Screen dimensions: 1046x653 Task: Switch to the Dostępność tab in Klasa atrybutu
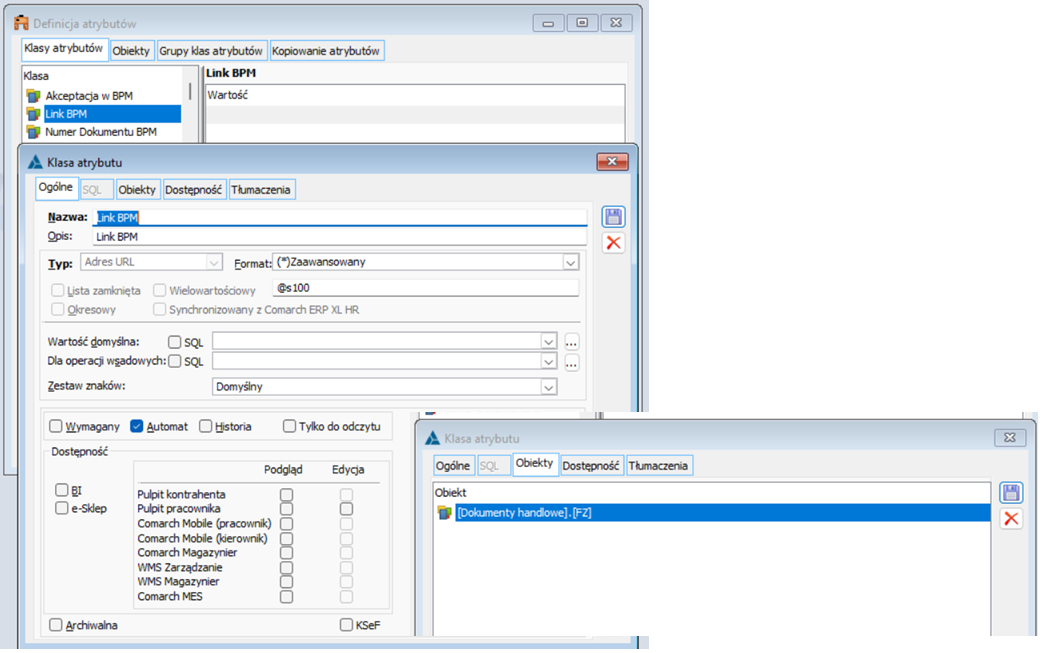[195, 189]
